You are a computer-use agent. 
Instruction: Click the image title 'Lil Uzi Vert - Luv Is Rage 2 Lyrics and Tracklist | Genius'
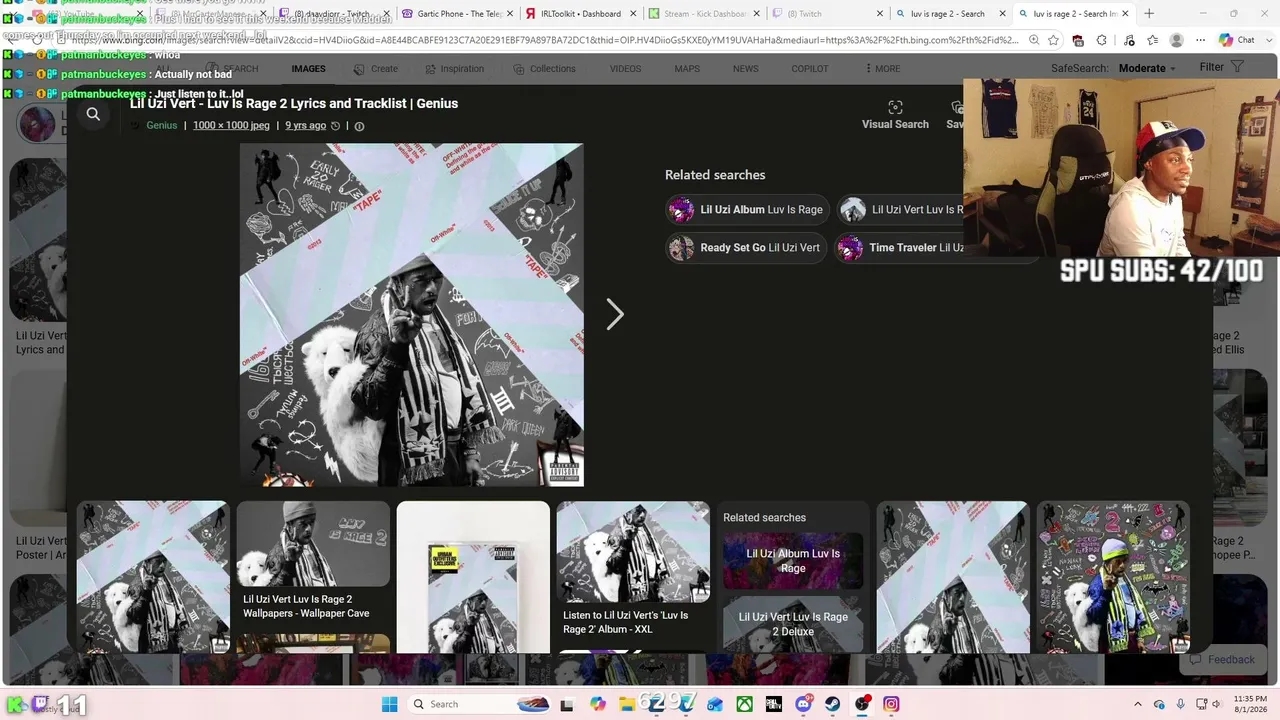pos(294,104)
